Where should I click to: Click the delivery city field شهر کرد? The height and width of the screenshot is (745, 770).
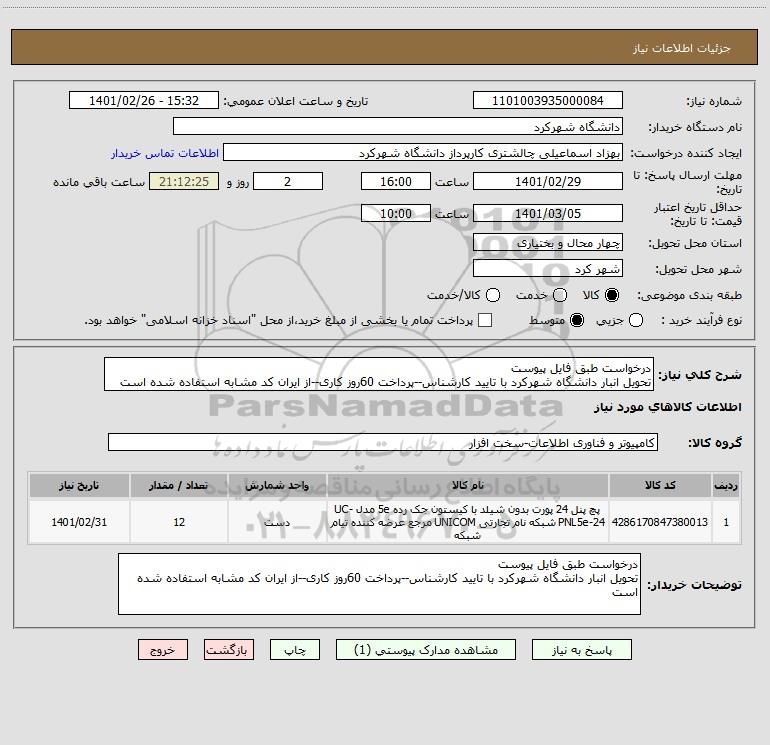(x=548, y=268)
